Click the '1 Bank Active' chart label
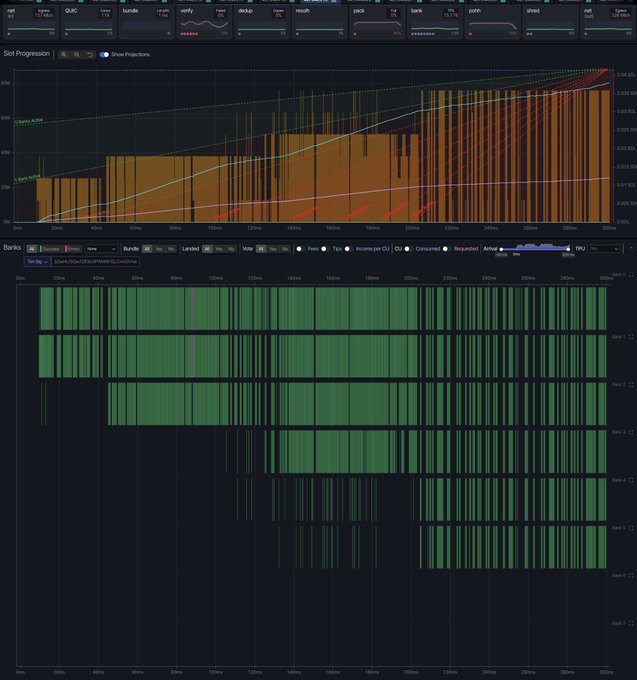 (x=27, y=178)
